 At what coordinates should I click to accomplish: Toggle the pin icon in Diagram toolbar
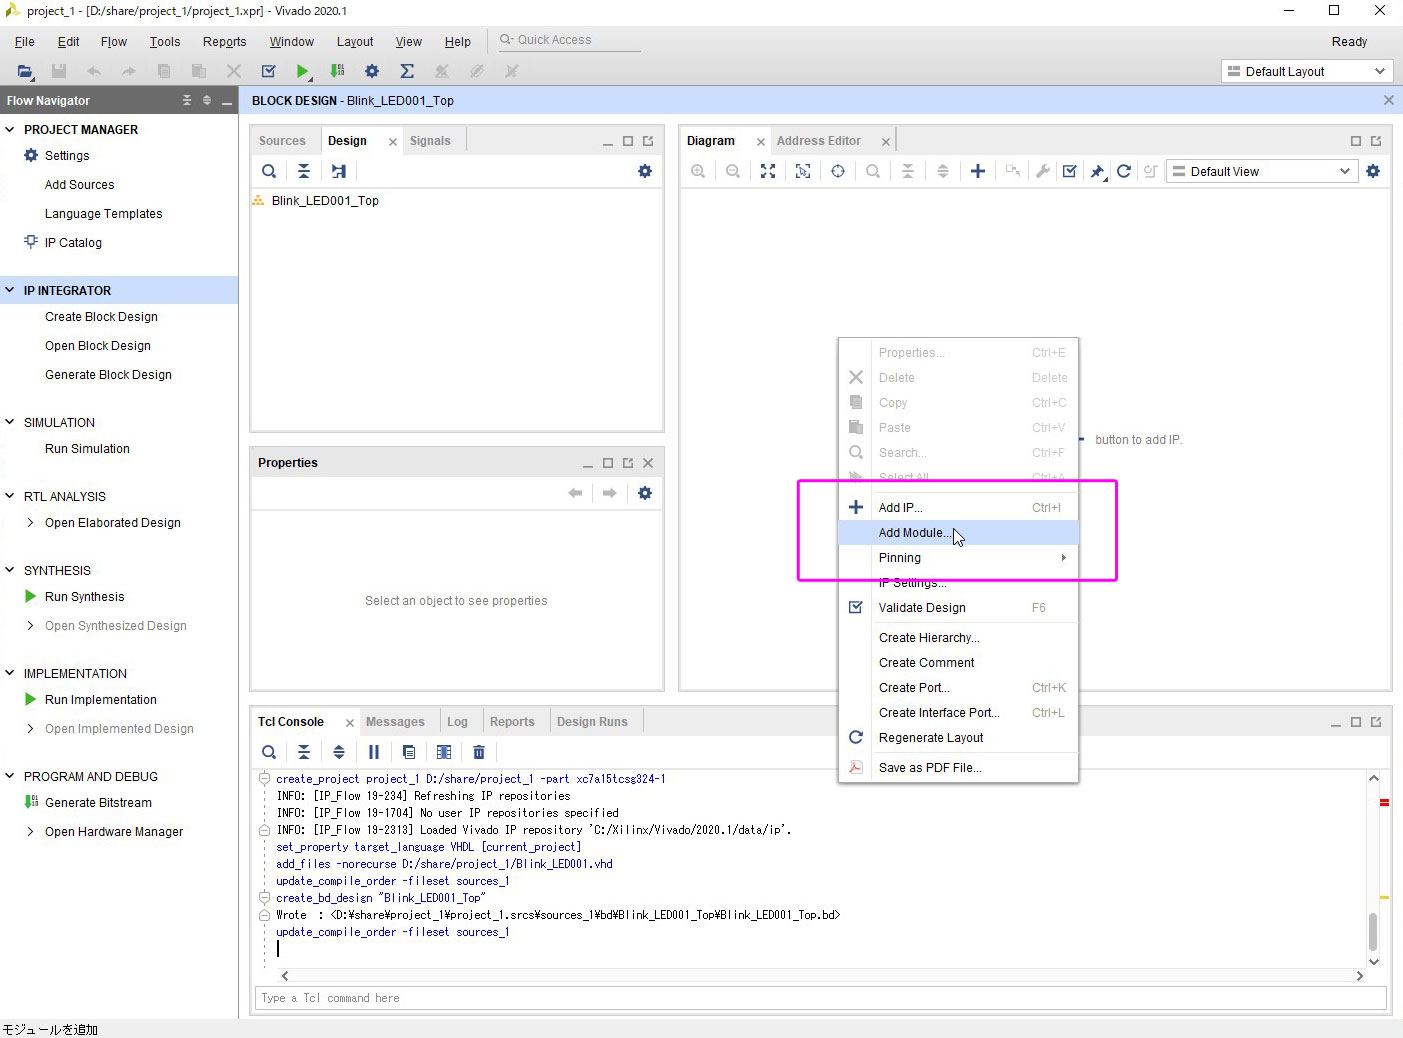[1097, 171]
